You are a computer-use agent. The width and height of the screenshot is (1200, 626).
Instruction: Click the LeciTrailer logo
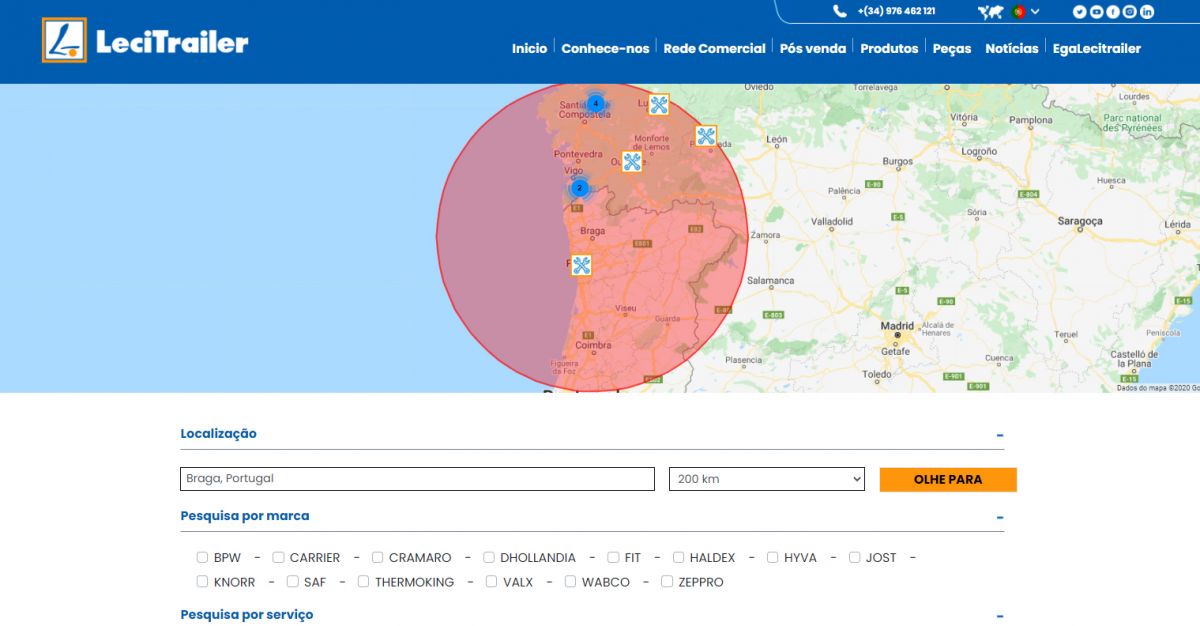click(x=145, y=41)
